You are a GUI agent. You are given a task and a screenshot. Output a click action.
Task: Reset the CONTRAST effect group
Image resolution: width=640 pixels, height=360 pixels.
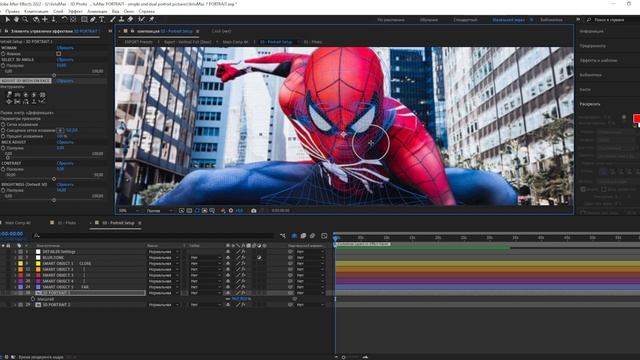[65, 163]
